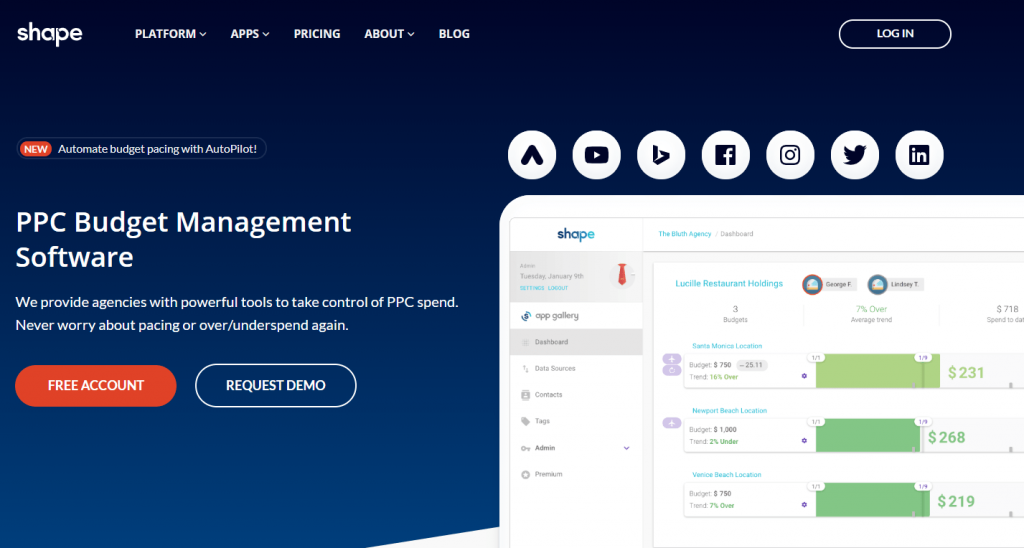
Task: Select the George F. user chip
Action: (830, 284)
